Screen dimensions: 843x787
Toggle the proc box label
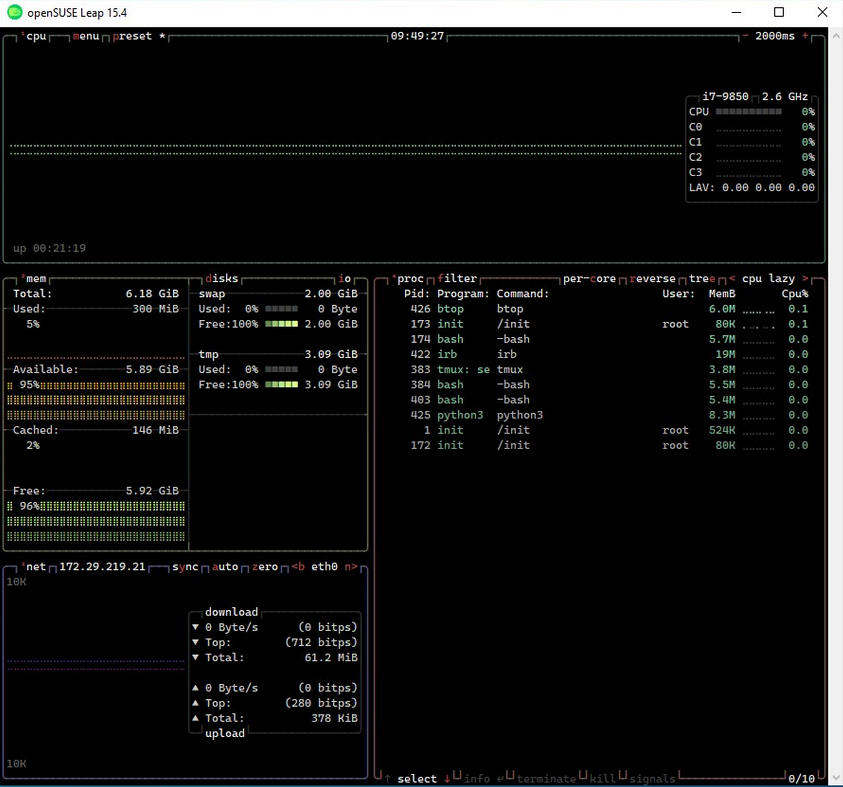coord(410,278)
